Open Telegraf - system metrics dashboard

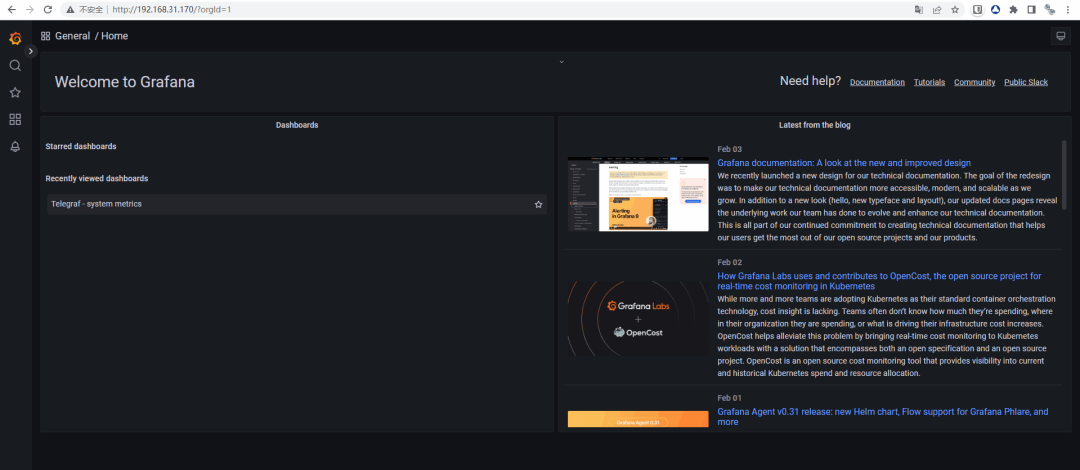(297, 204)
